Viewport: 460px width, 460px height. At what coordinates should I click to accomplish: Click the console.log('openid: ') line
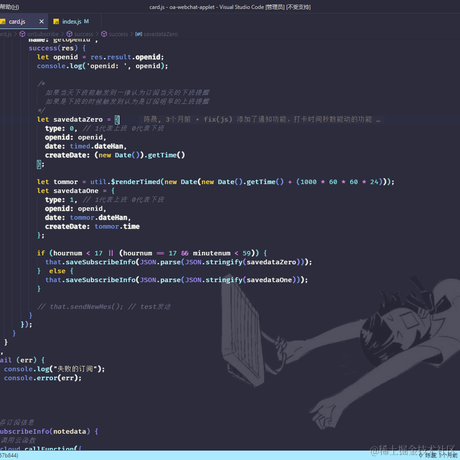point(102,66)
